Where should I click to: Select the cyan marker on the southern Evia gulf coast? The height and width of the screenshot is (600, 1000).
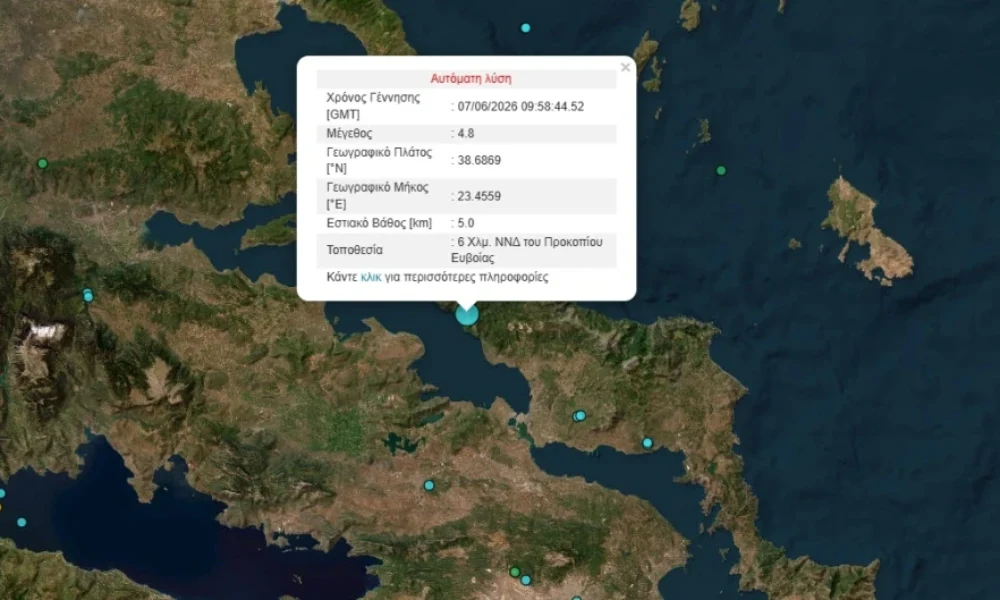pyautogui.click(x=647, y=443)
